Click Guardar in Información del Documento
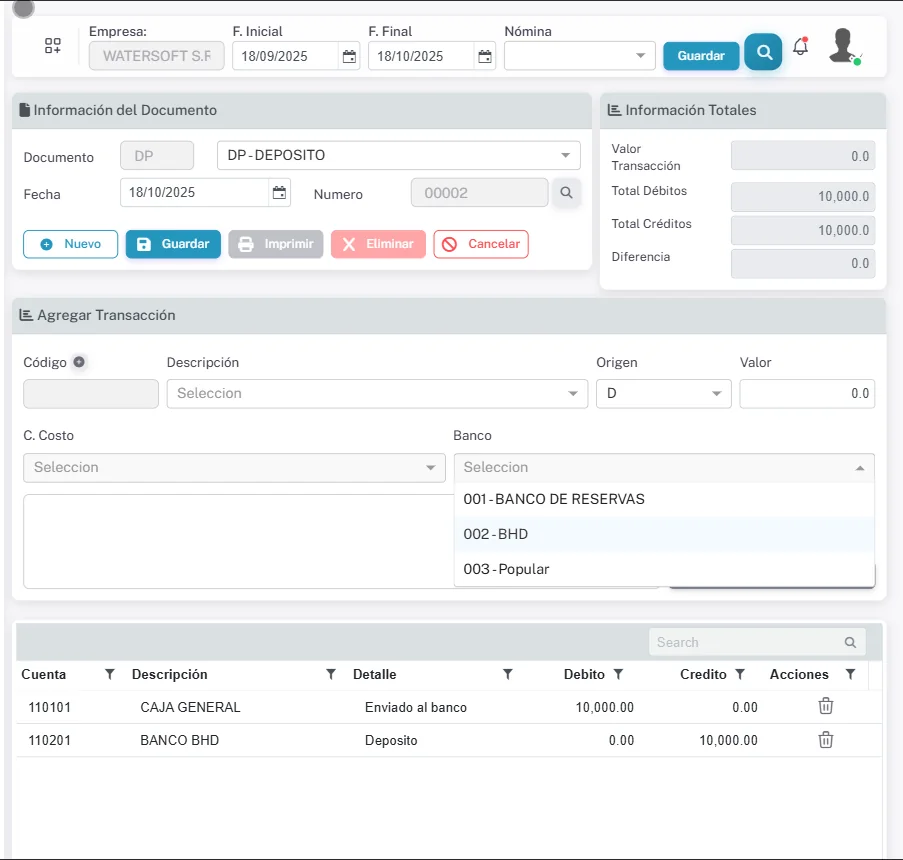Image resolution: width=903 pixels, height=860 pixels. coord(173,244)
